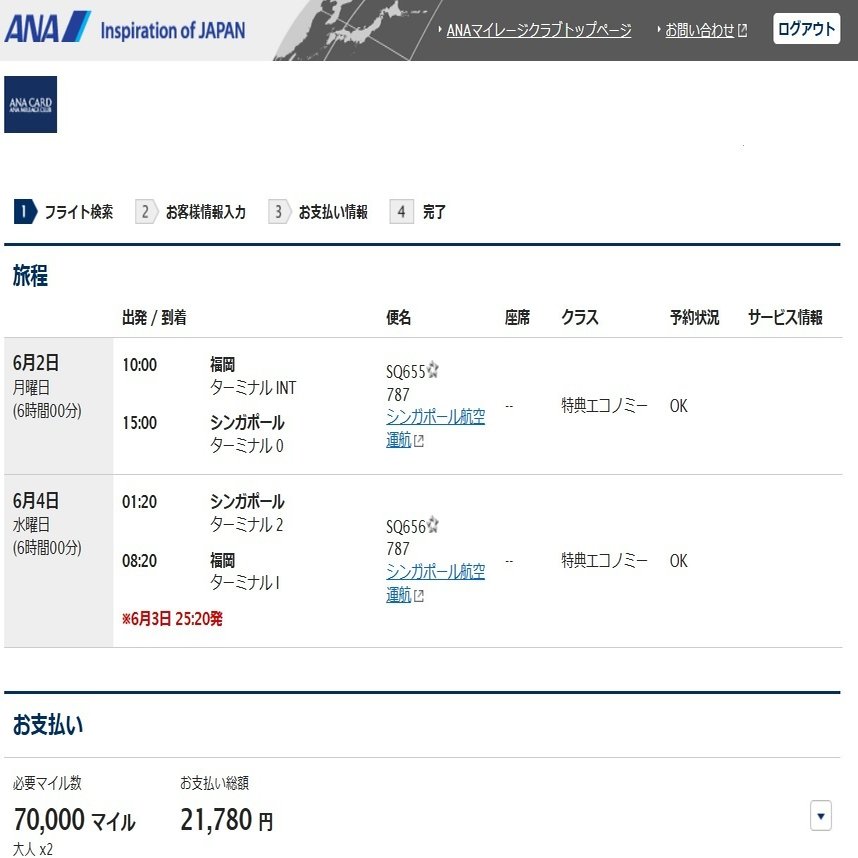Click the Star Alliance icon beside SQ655
The height and width of the screenshot is (858, 858).
[433, 369]
